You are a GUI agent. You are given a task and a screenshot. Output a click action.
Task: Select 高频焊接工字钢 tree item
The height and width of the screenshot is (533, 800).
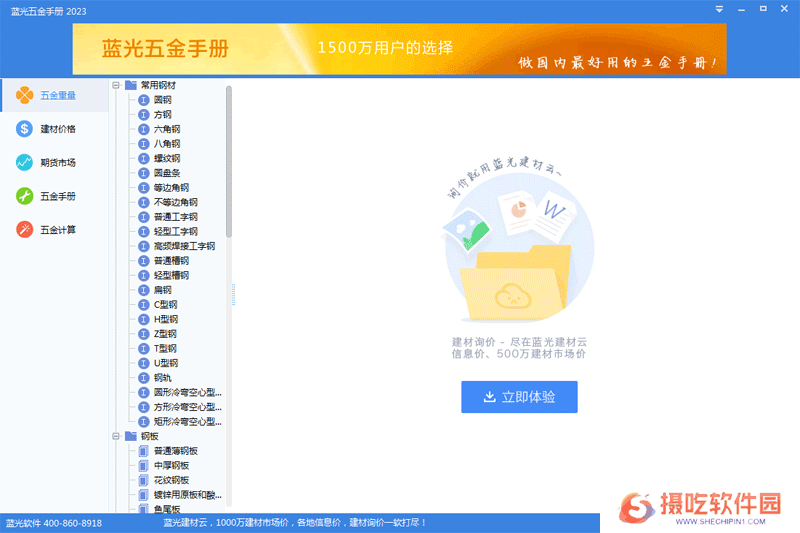click(184, 246)
